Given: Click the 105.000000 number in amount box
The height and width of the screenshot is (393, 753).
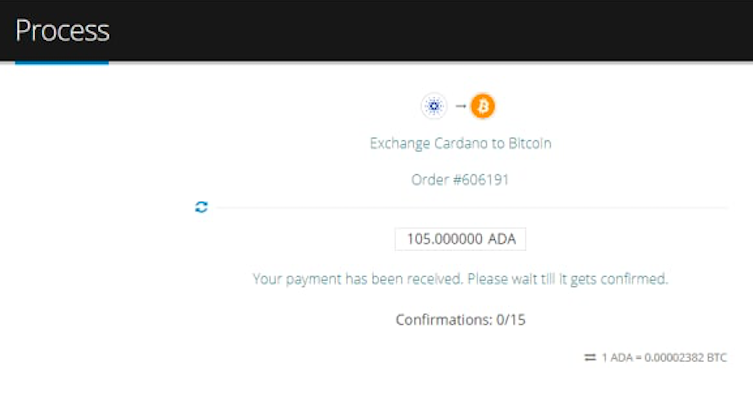Looking at the screenshot, I should pos(445,239).
